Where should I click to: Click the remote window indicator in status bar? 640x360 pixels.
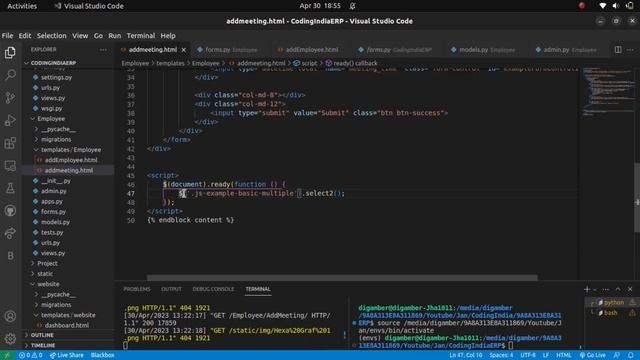click(7, 355)
